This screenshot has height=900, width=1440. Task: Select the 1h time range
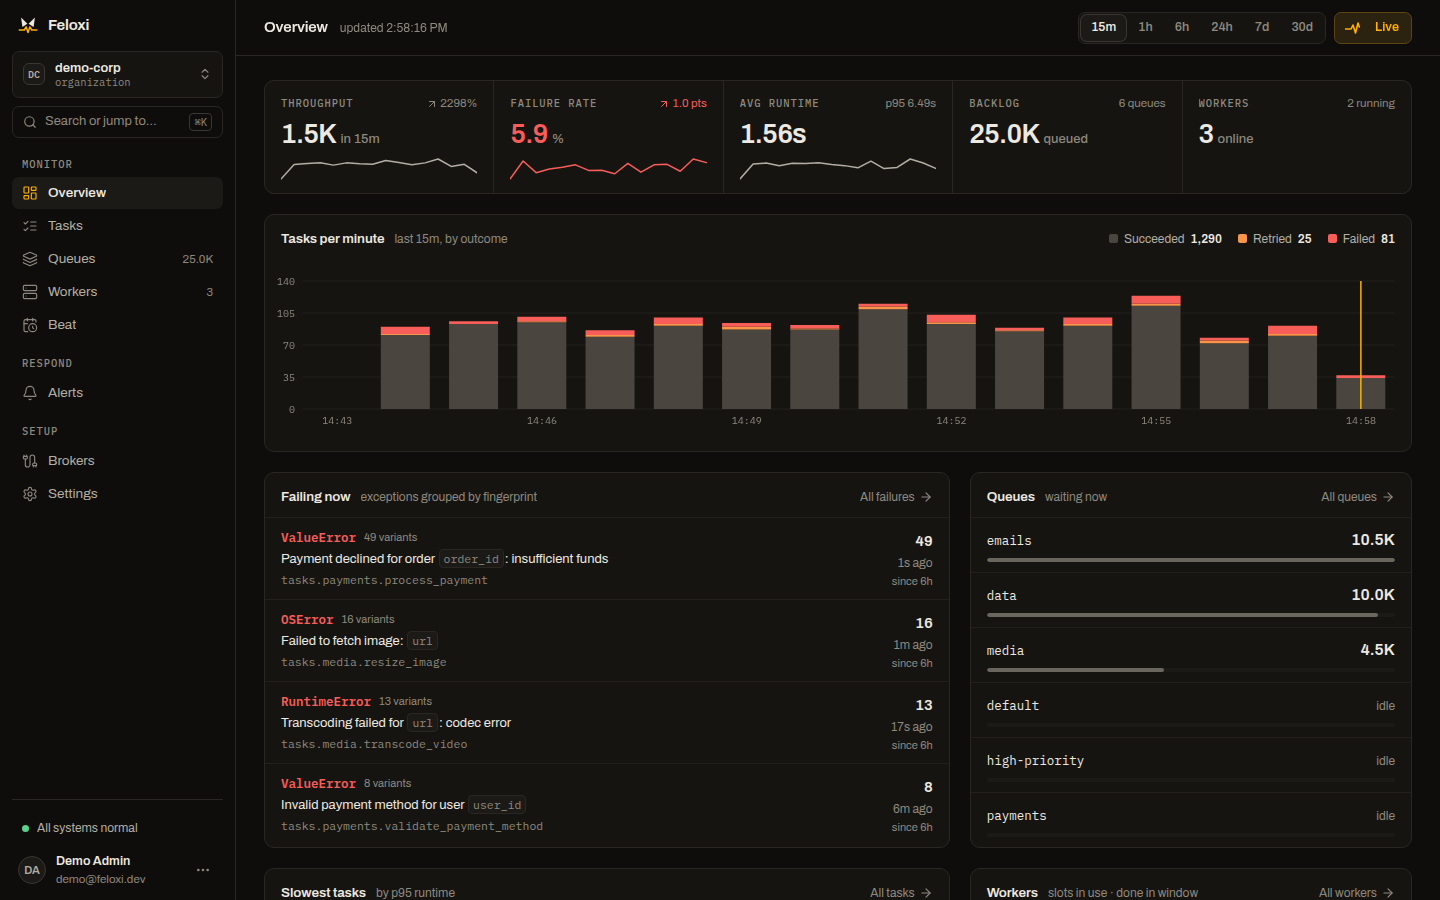point(1146,27)
